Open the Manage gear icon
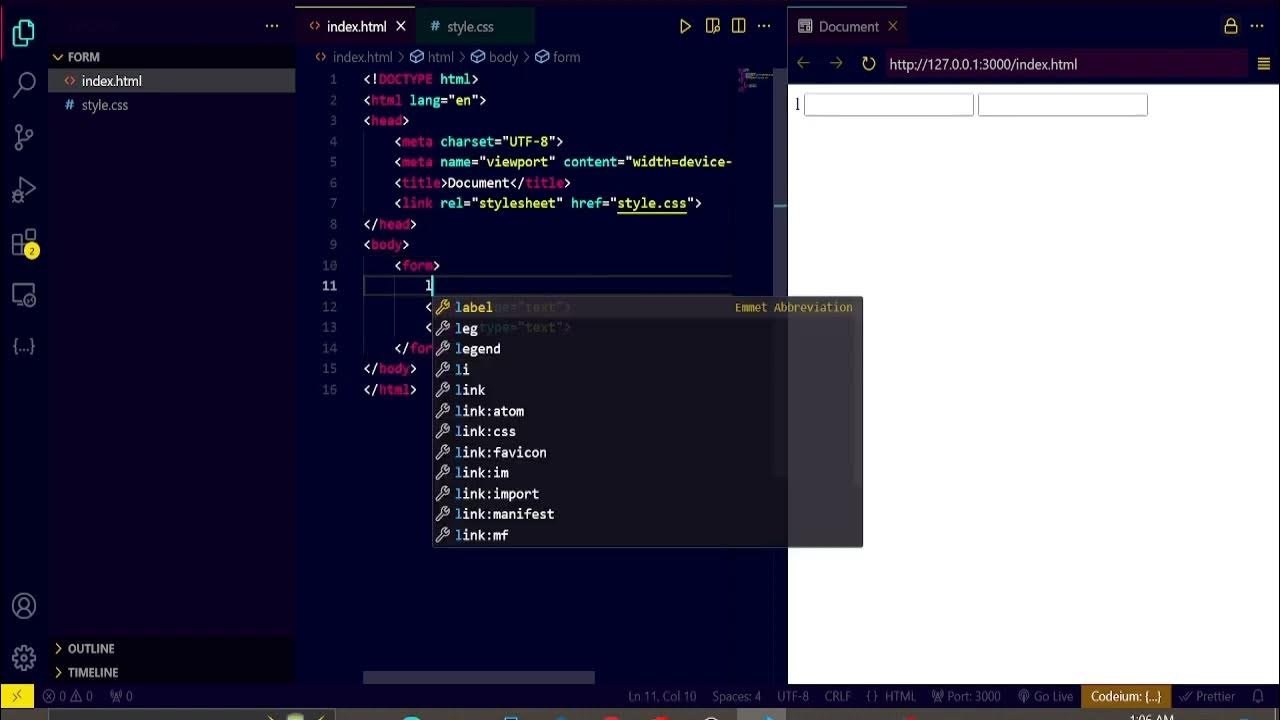The height and width of the screenshot is (720, 1280). coord(24,658)
